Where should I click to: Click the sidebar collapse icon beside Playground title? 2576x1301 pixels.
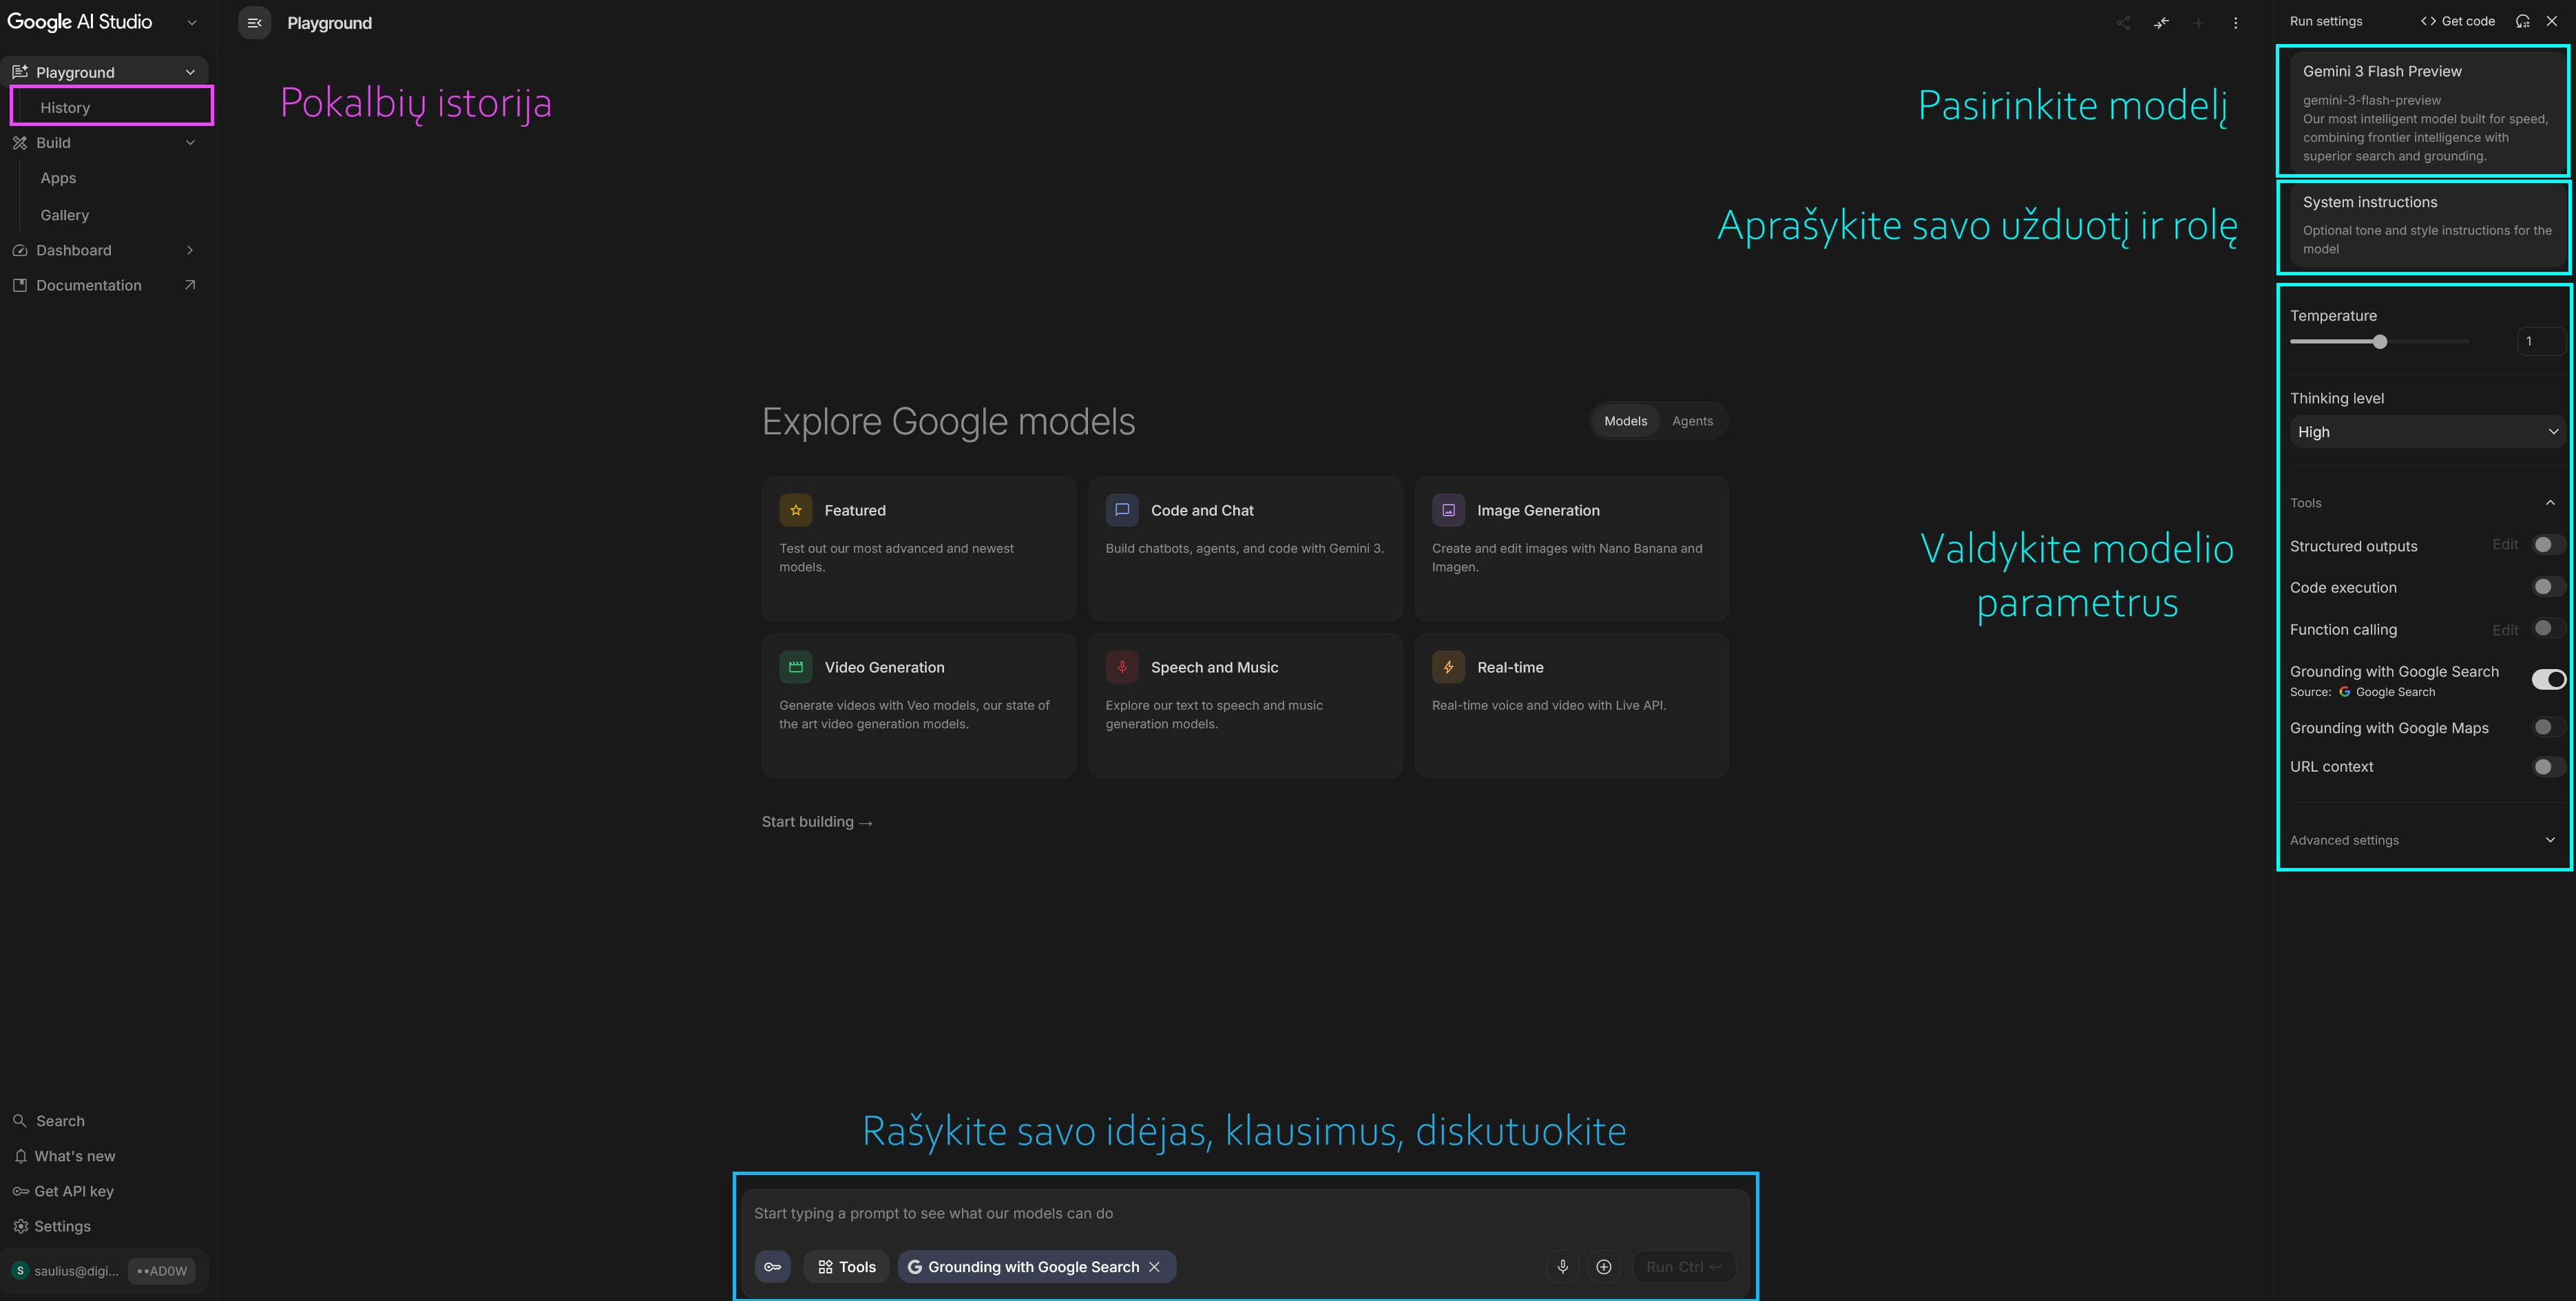point(254,23)
